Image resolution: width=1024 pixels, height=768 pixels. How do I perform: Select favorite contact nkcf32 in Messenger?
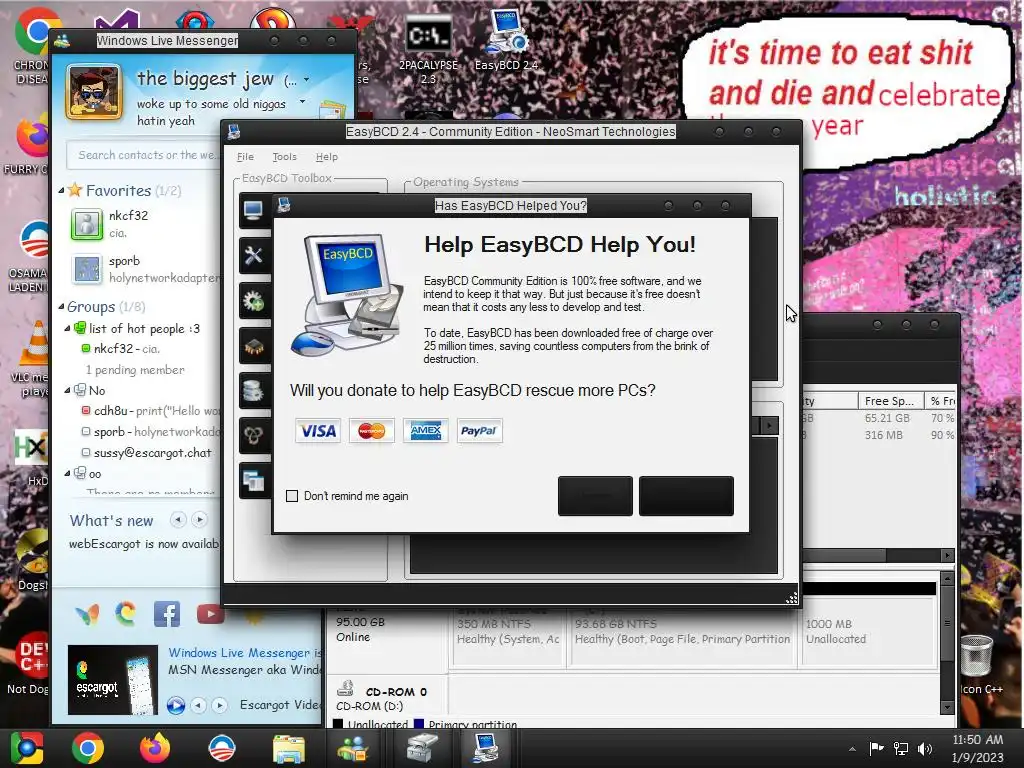click(144, 224)
